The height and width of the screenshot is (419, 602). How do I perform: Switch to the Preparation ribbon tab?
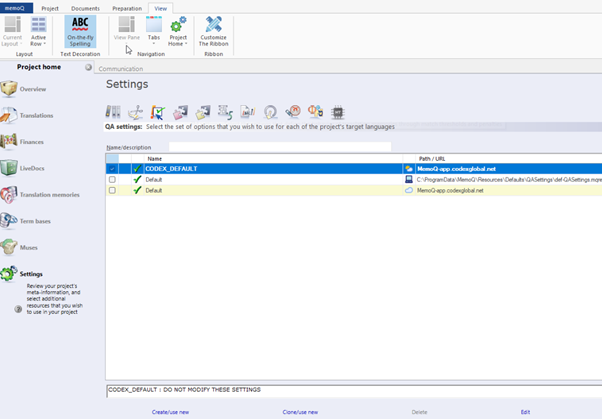127,8
